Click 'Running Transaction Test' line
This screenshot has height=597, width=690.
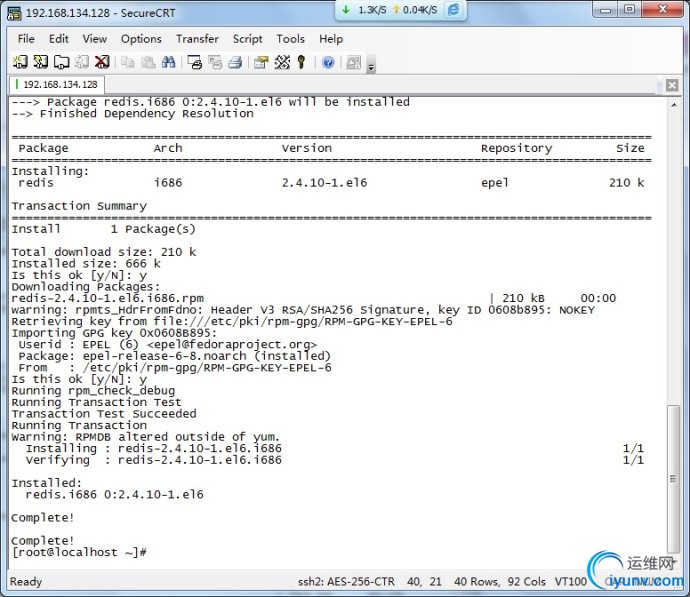pyautogui.click(x=96, y=402)
